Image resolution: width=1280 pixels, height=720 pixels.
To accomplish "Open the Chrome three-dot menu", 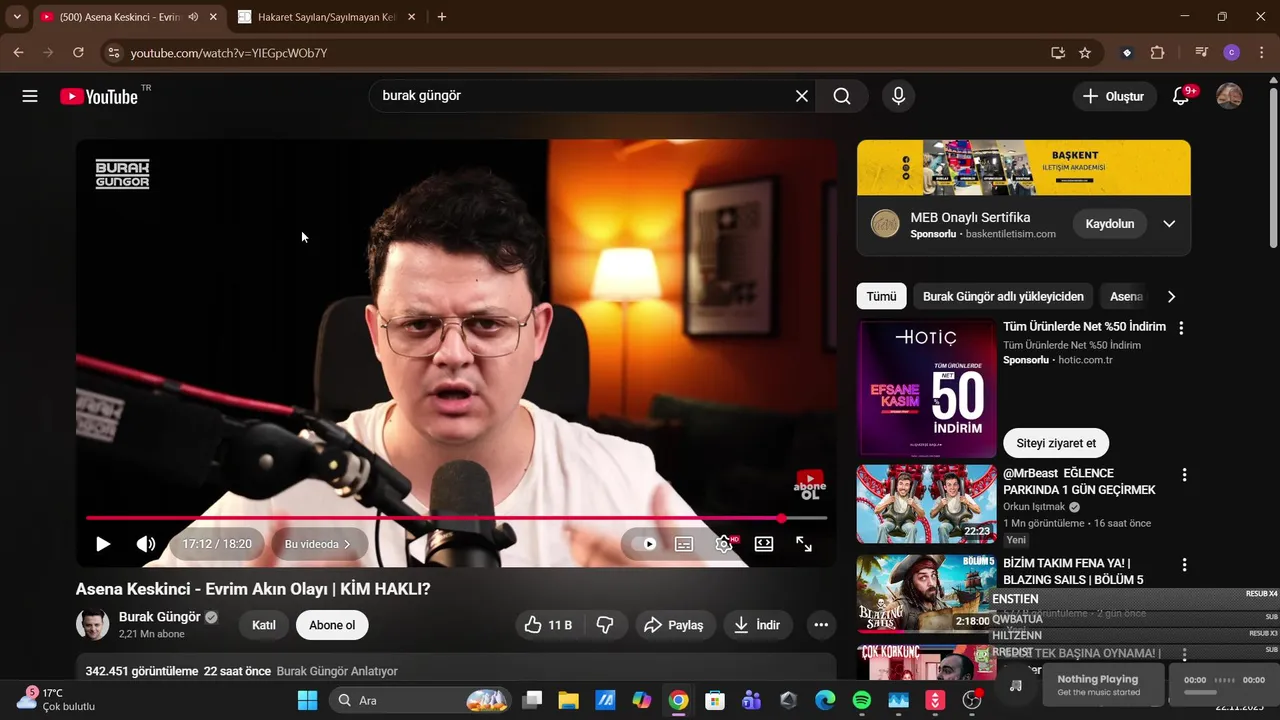I will click(x=1261, y=52).
